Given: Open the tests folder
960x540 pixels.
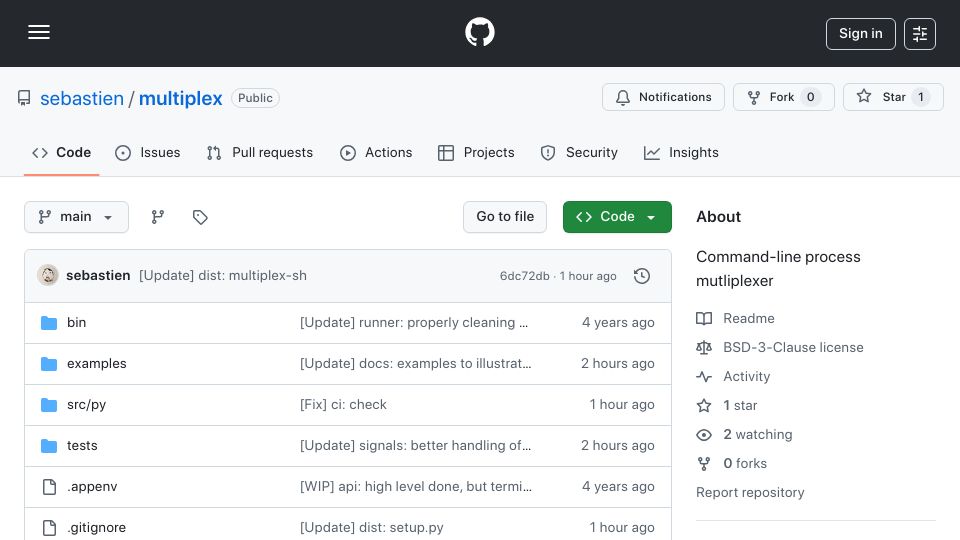Looking at the screenshot, I should pos(82,446).
